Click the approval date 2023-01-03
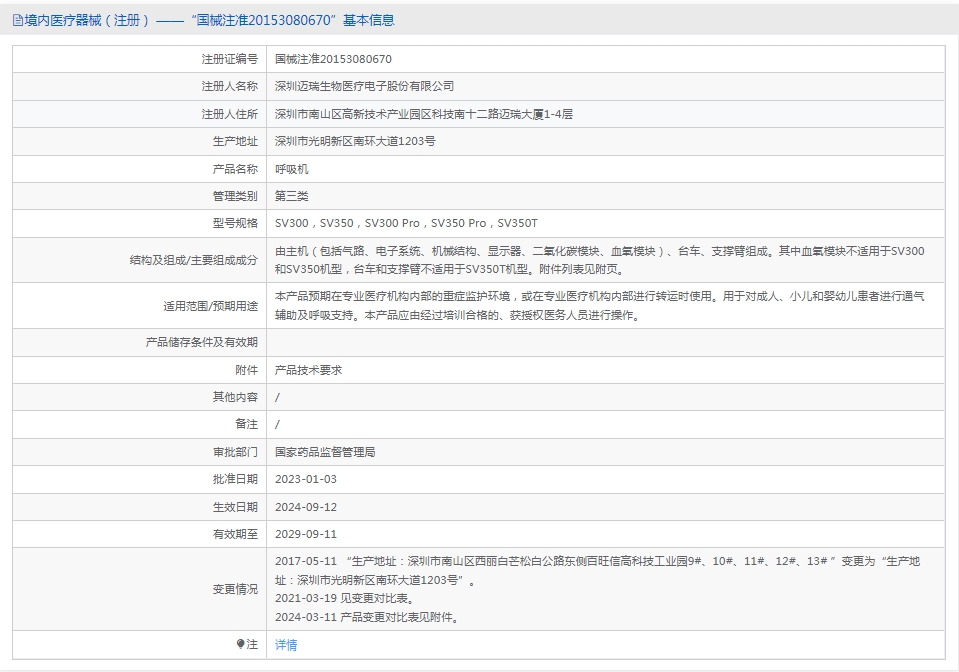 [x=306, y=479]
